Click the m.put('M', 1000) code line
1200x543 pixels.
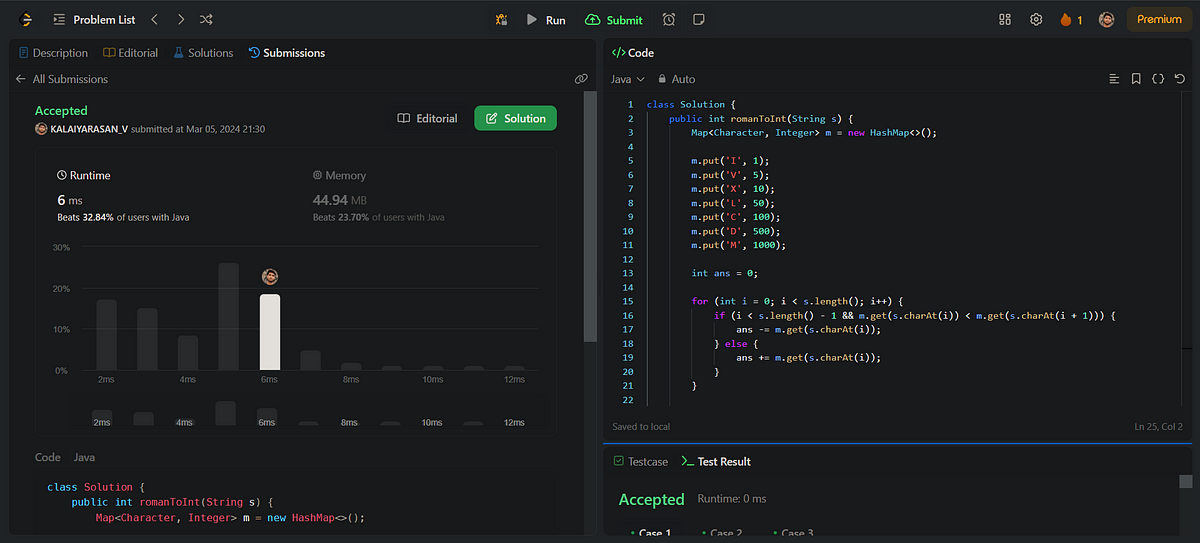click(739, 245)
